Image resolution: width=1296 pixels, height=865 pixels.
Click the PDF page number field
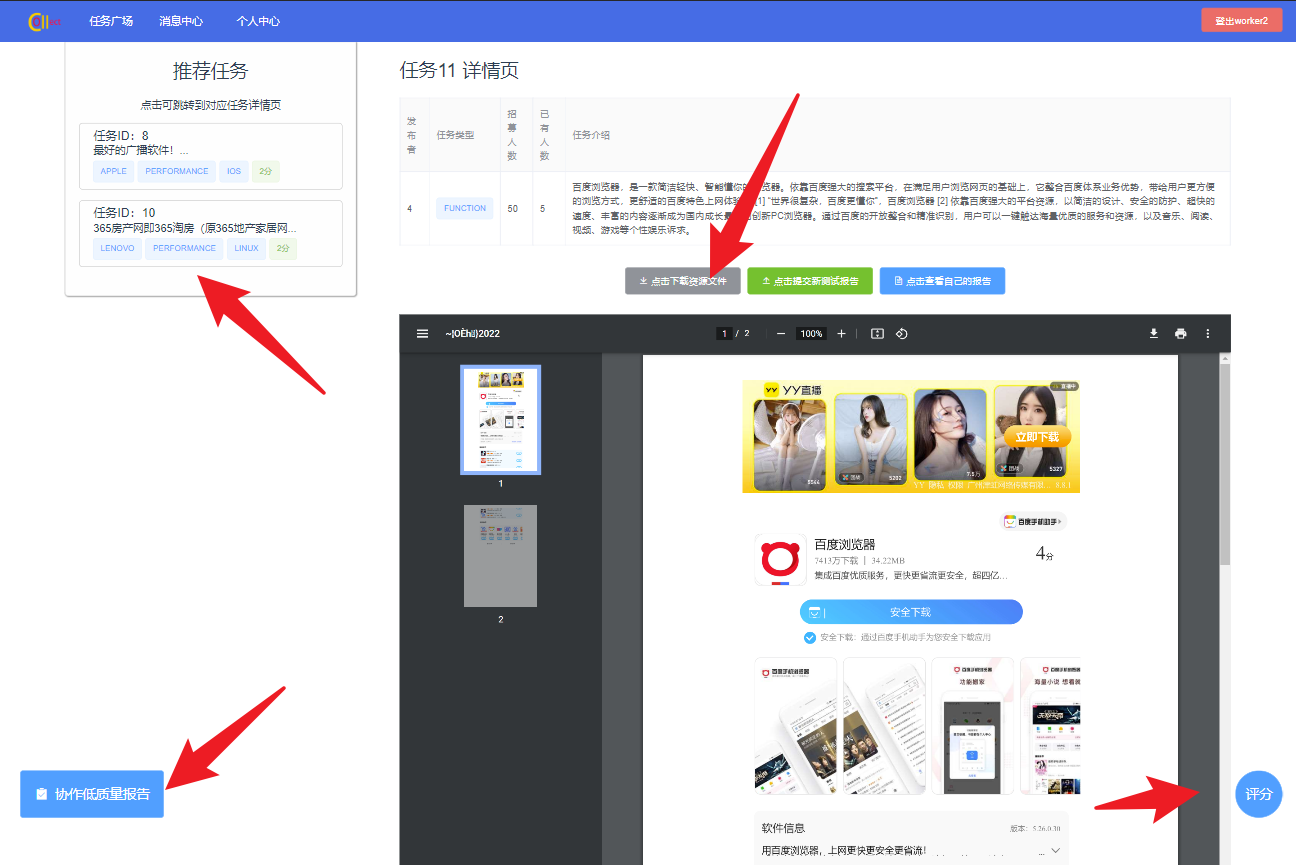click(x=722, y=333)
